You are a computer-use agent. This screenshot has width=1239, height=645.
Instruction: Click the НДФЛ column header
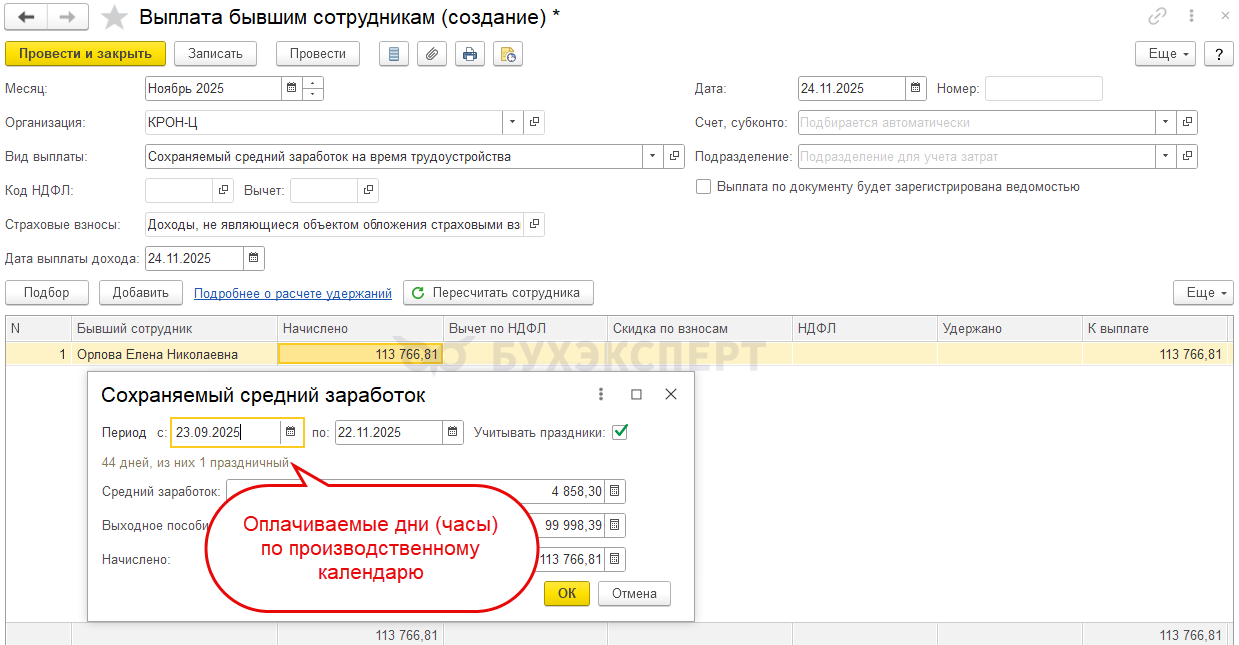[x=864, y=328]
